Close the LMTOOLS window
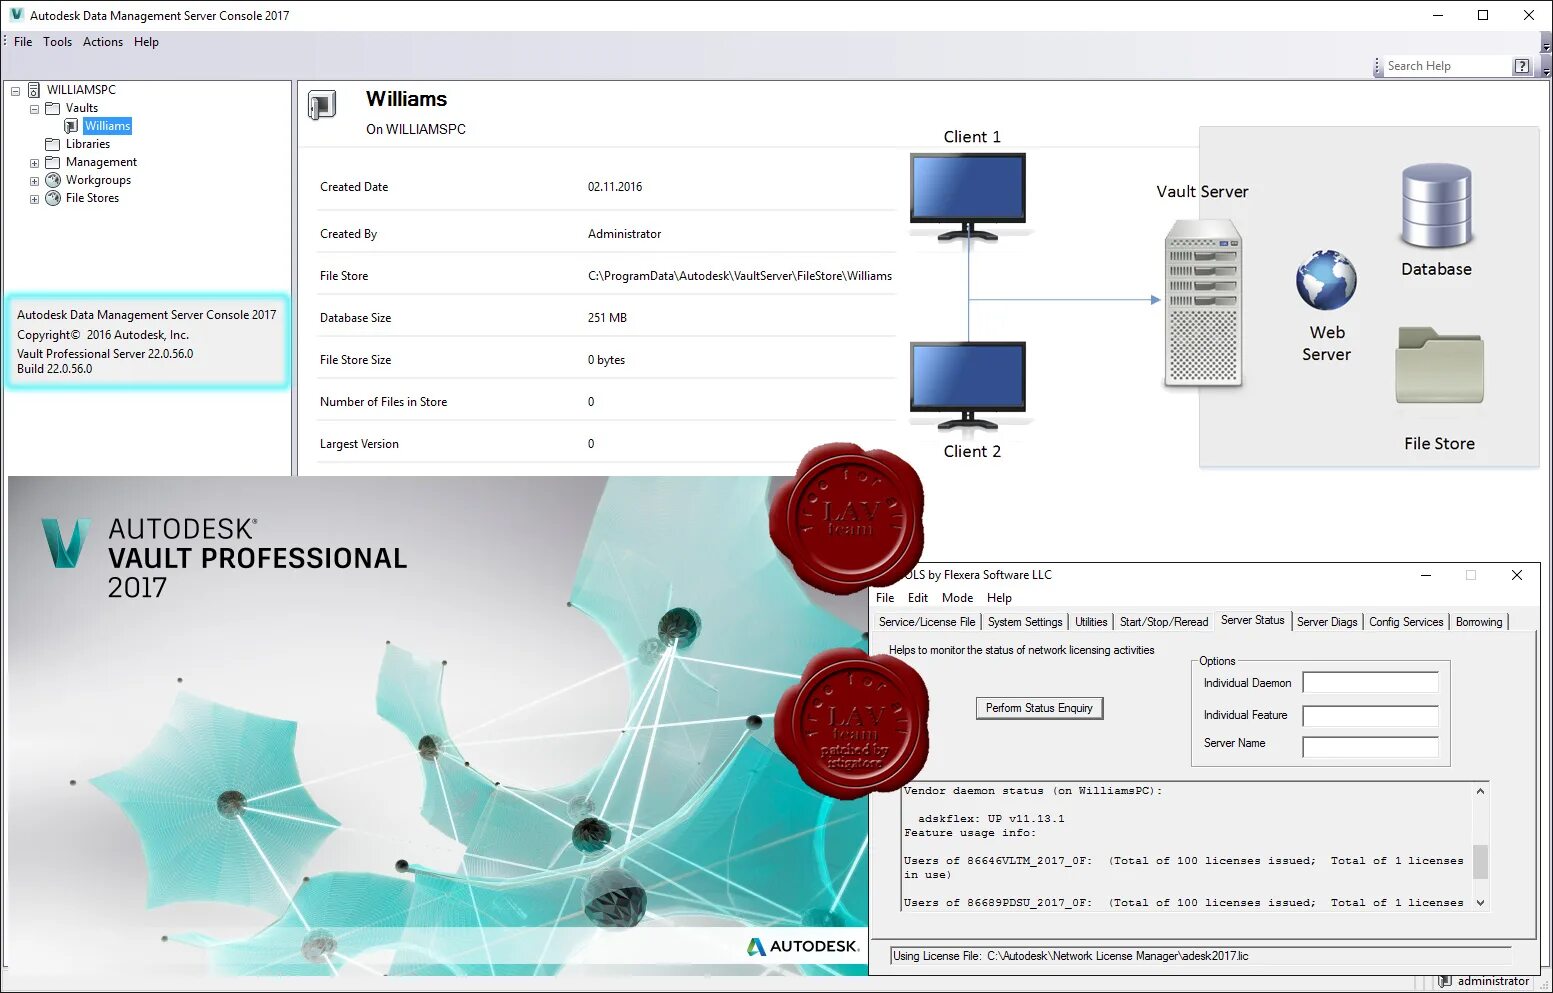This screenshot has width=1553, height=993. (1517, 575)
